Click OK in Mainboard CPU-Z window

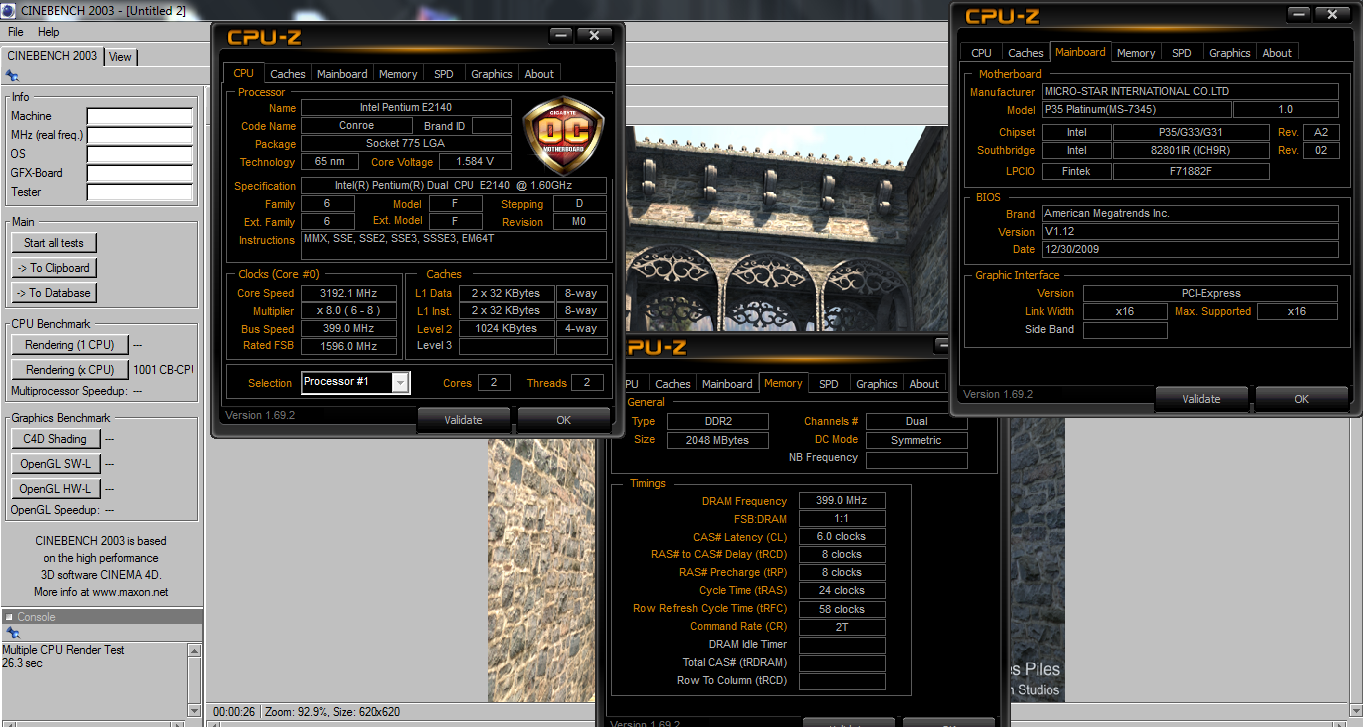[1301, 399]
